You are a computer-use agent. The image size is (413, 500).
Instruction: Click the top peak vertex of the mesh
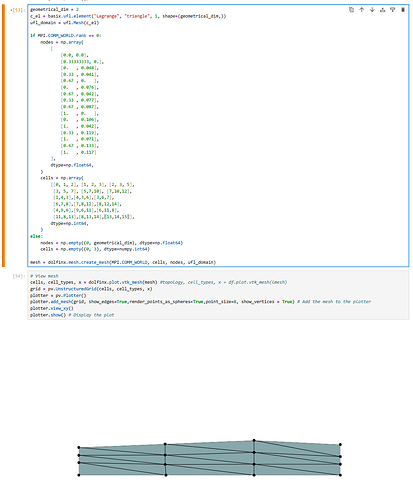(254, 441)
